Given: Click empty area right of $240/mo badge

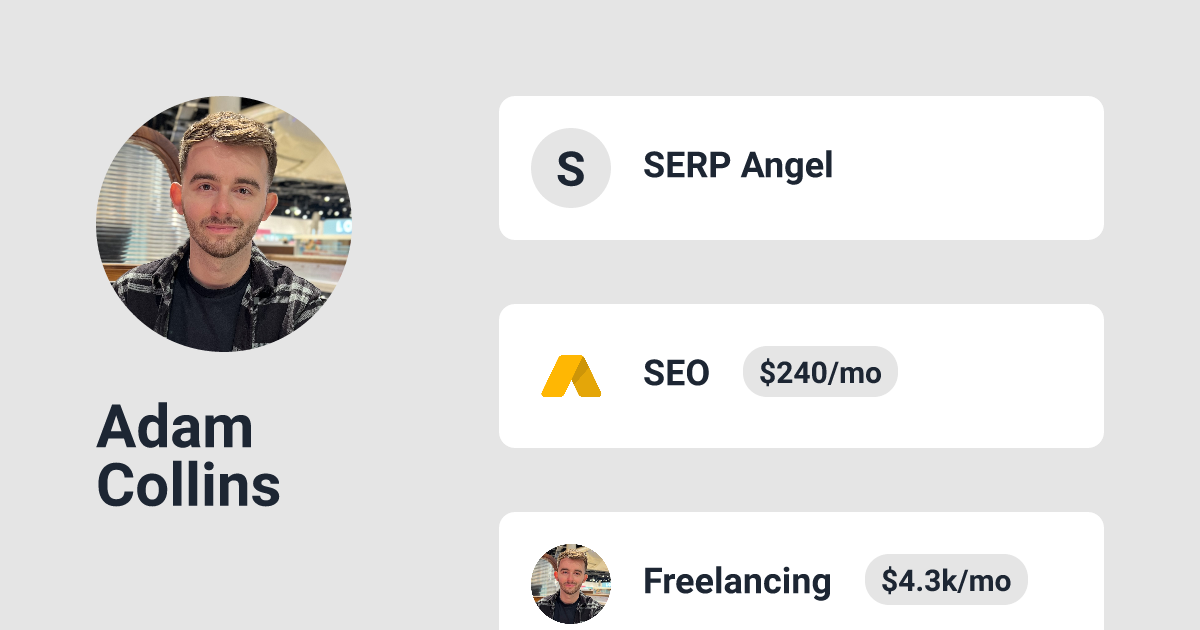Looking at the screenshot, I should point(1000,376).
